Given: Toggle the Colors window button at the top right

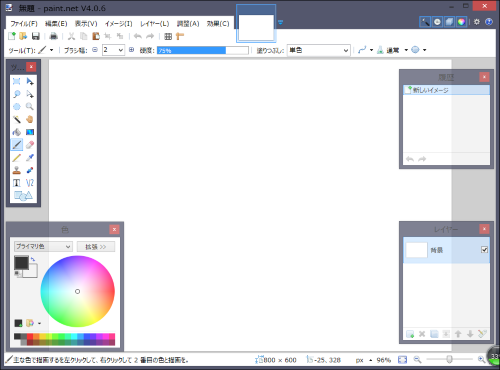Looking at the screenshot, I should click(x=461, y=22).
